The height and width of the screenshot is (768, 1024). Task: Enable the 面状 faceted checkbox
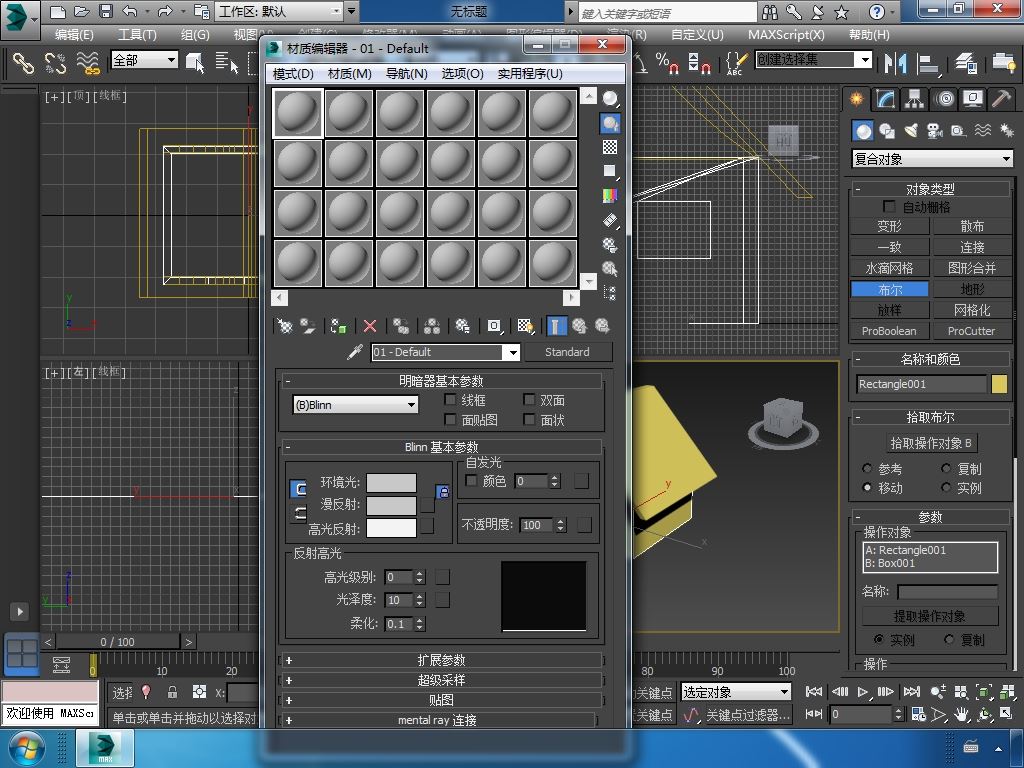529,419
